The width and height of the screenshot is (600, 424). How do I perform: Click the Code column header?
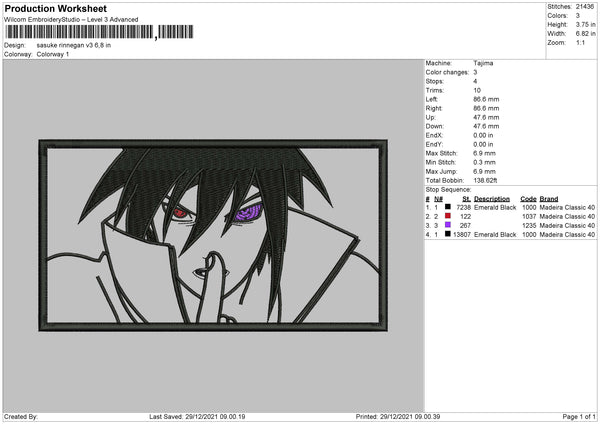pos(528,199)
